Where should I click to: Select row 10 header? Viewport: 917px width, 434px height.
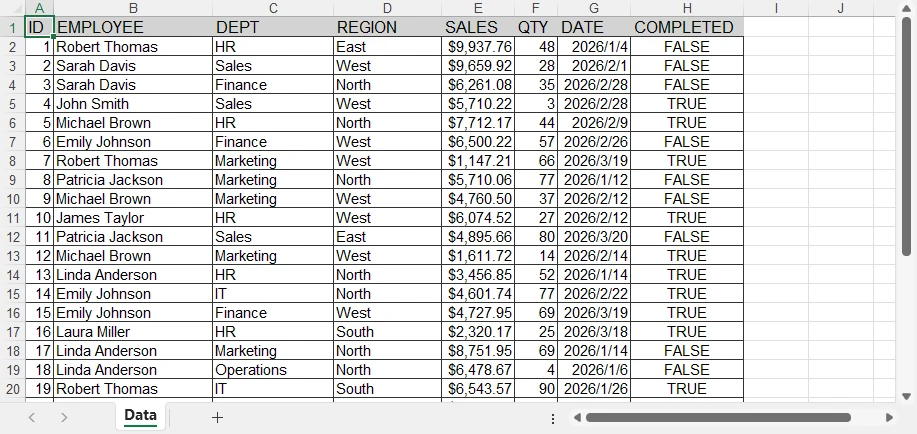tap(12, 199)
